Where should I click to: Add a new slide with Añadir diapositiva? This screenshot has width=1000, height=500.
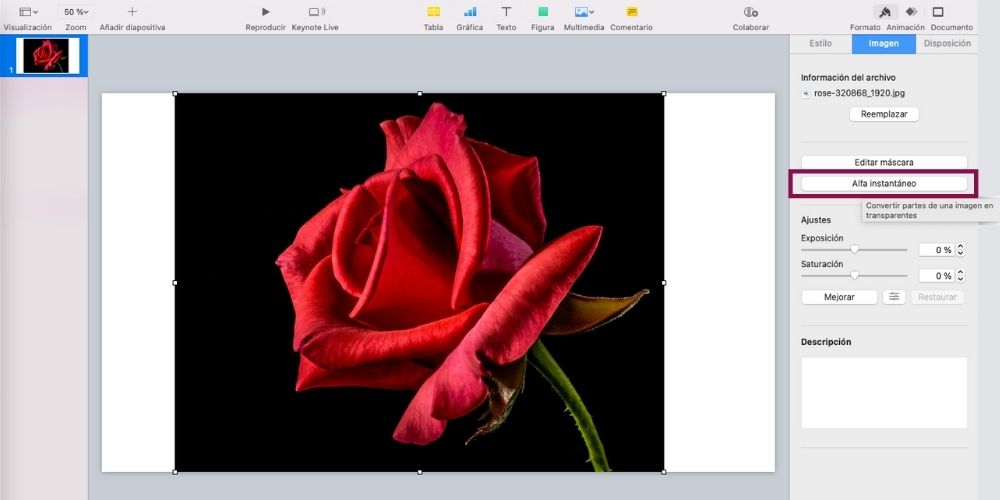coord(132,12)
